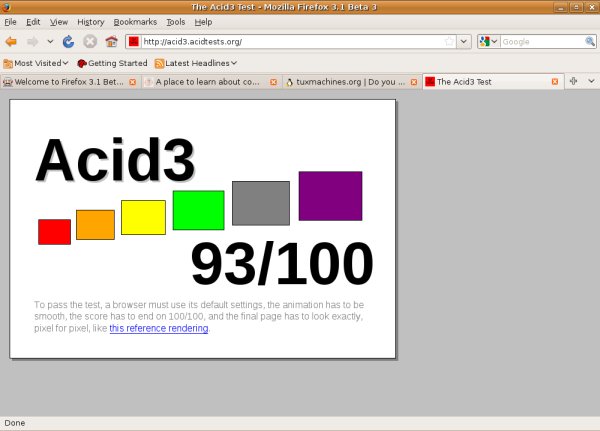The width and height of the screenshot is (600, 431).
Task: Maximize the Firefox window
Action: tap(576, 7)
